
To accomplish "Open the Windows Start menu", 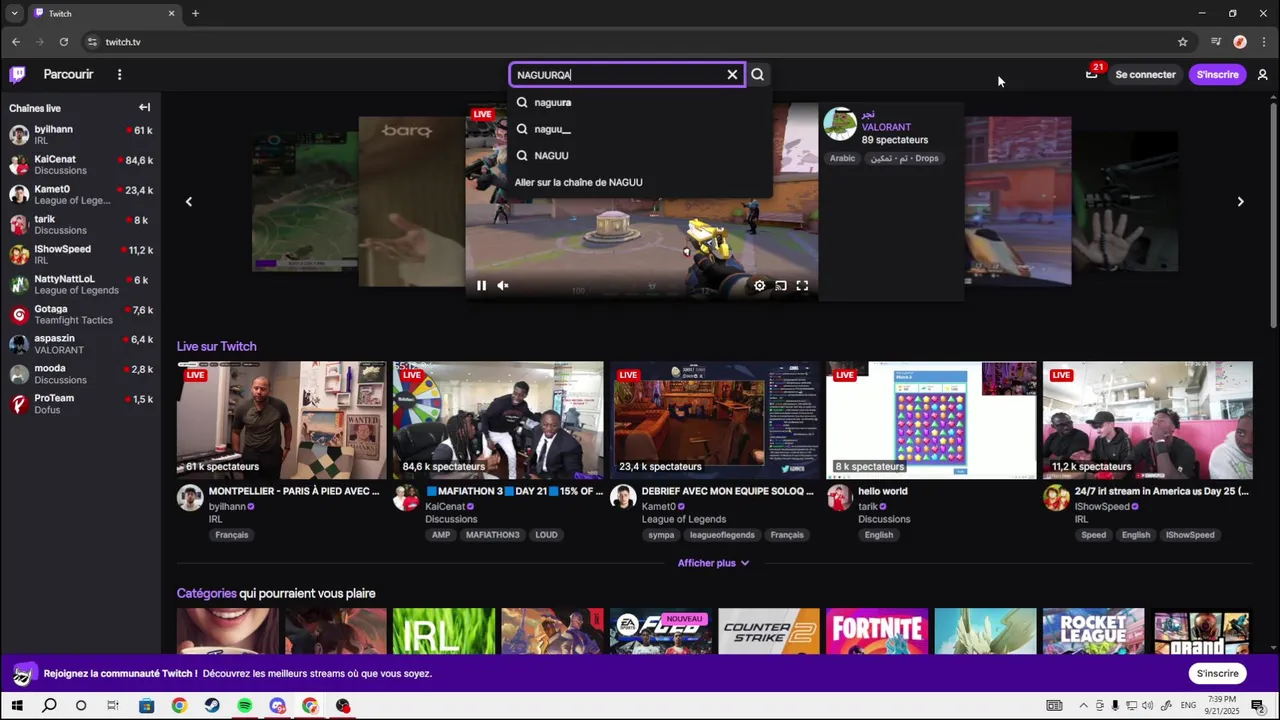I will [17, 706].
